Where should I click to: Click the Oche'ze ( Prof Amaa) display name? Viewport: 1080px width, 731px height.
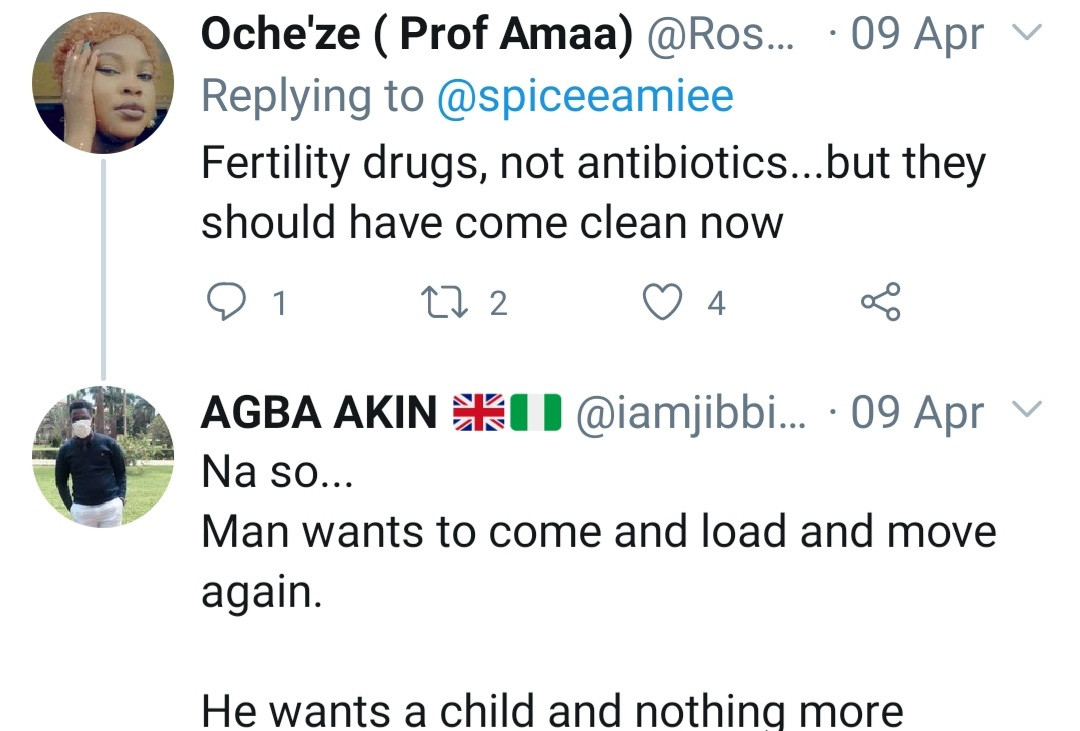click(417, 37)
